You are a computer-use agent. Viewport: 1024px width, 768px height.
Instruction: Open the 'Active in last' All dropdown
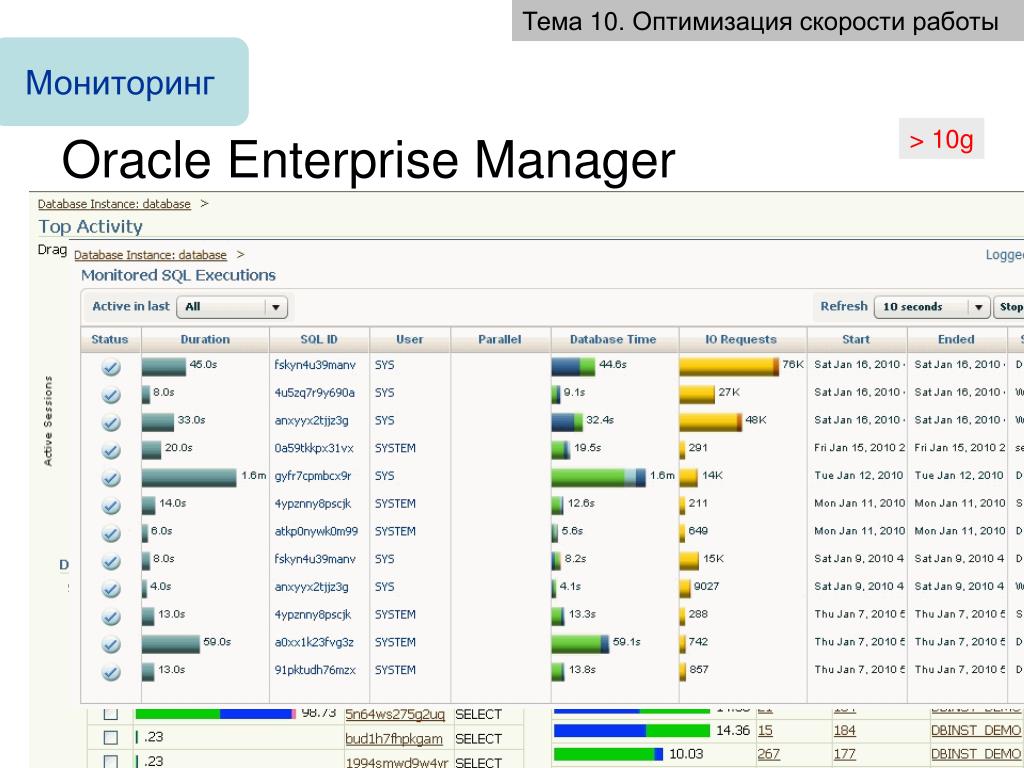pos(232,307)
